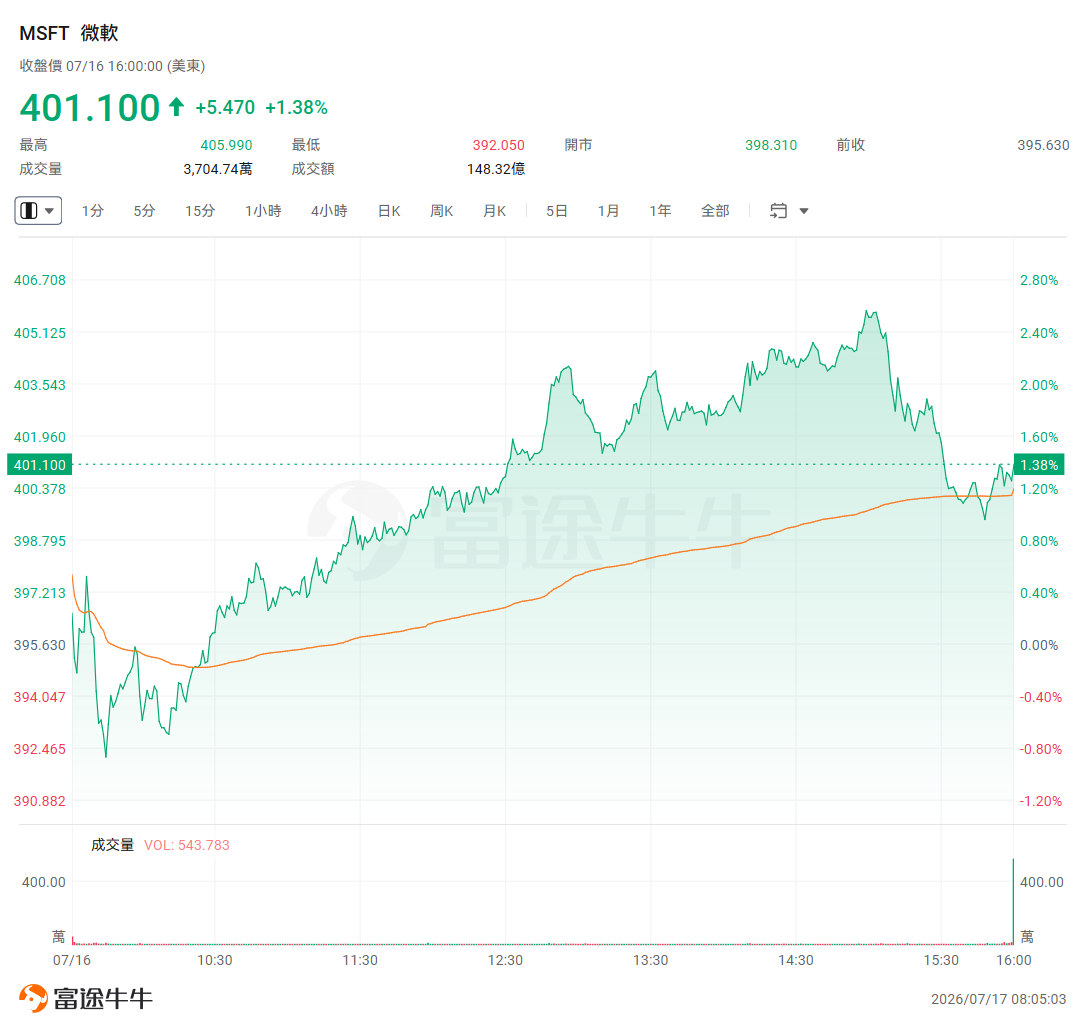This screenshot has width=1086, height=1031.
Task: Switch to the 5分 interval tab
Action: coord(144,211)
